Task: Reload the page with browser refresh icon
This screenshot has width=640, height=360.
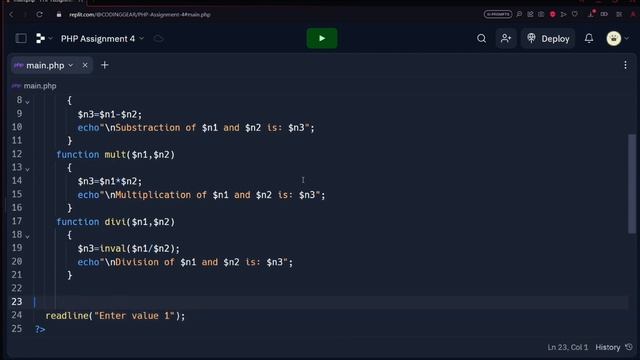Action: click(x=39, y=15)
